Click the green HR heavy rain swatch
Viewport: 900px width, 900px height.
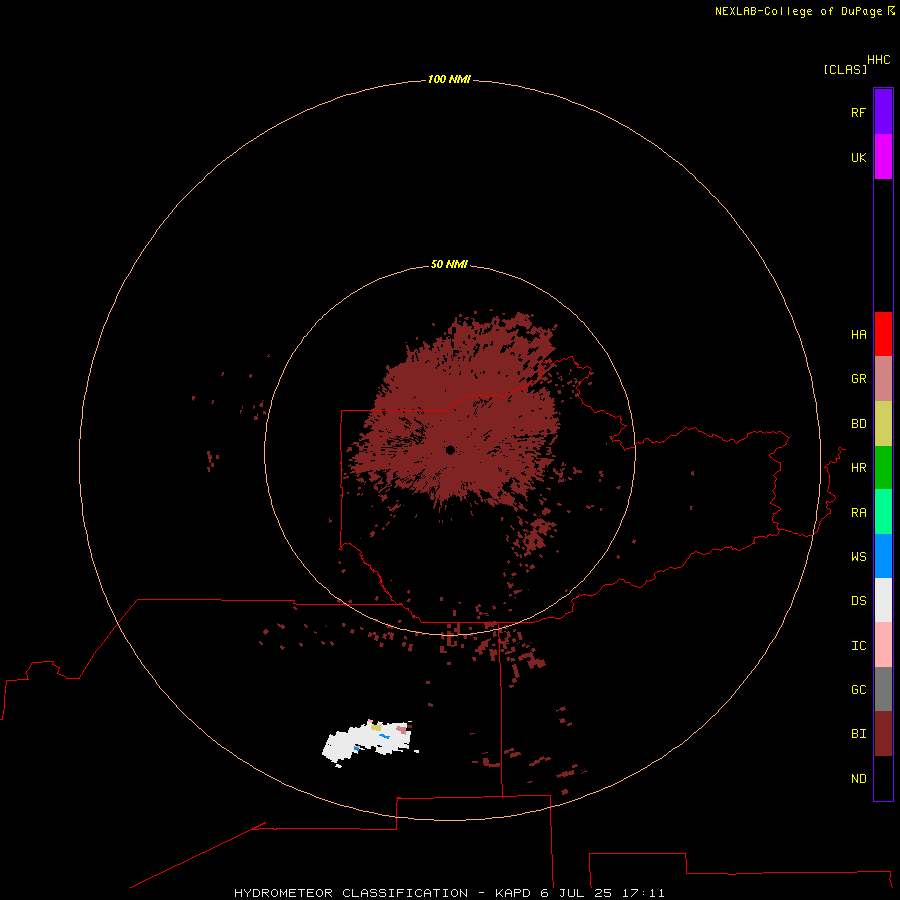tap(883, 468)
